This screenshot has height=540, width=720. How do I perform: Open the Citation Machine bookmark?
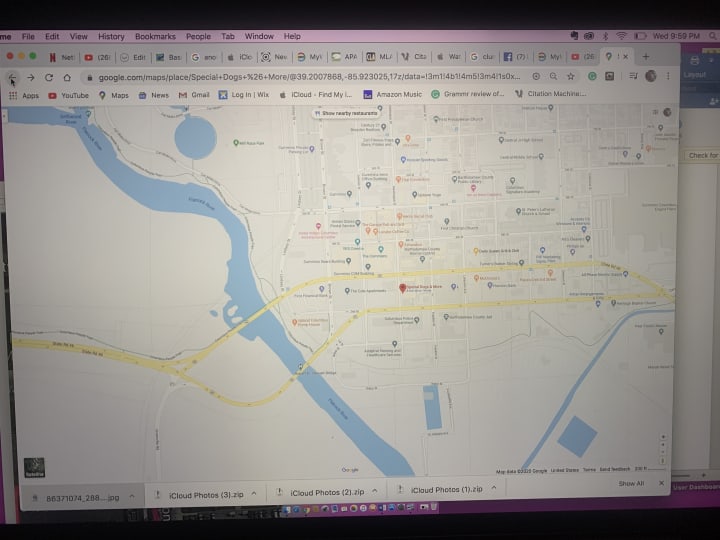click(551, 93)
